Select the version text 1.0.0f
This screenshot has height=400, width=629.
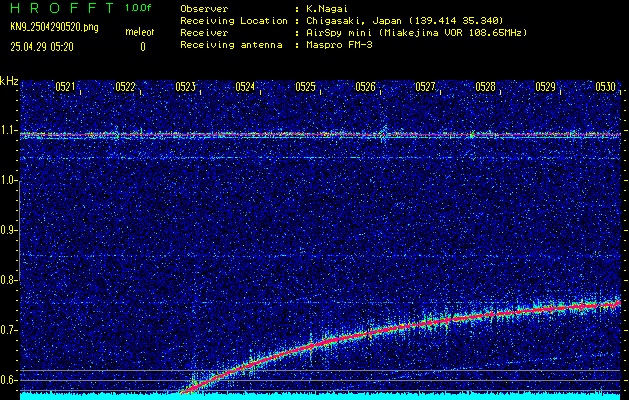click(x=138, y=8)
